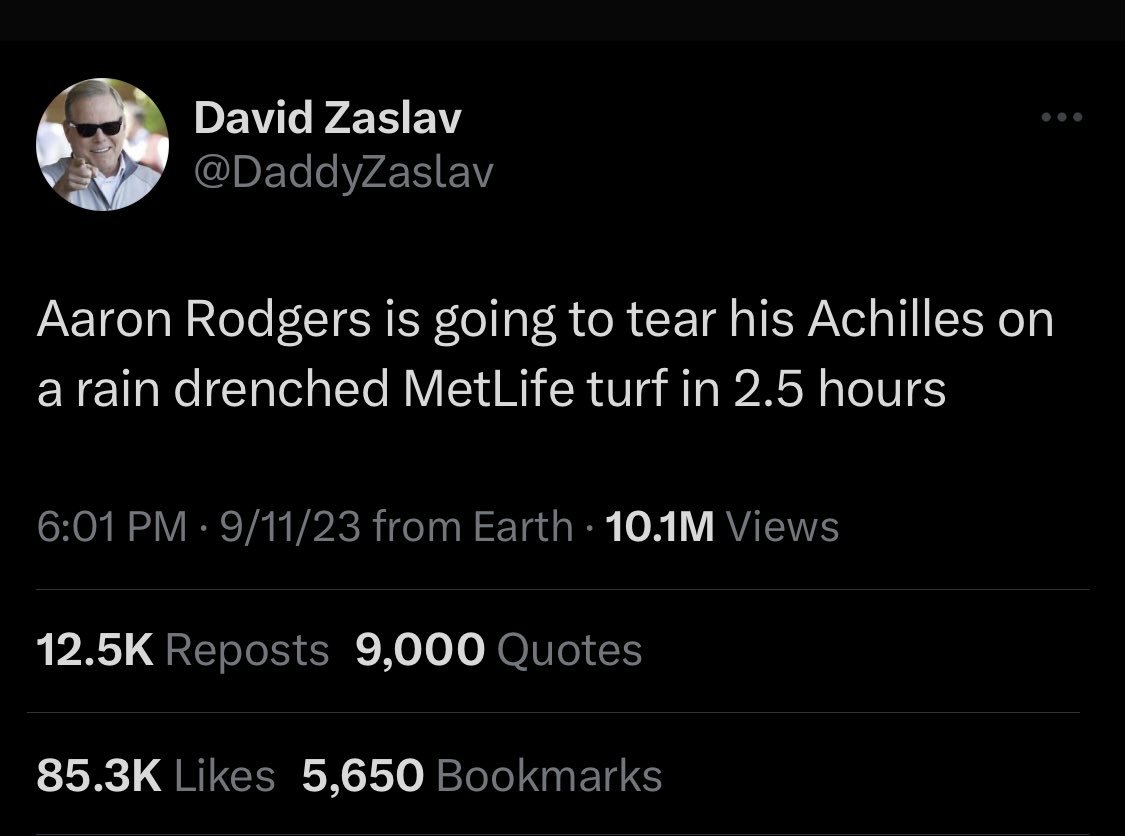The image size is (1125, 836).
Task: Click the 85.3K like count number
Action: (99, 776)
